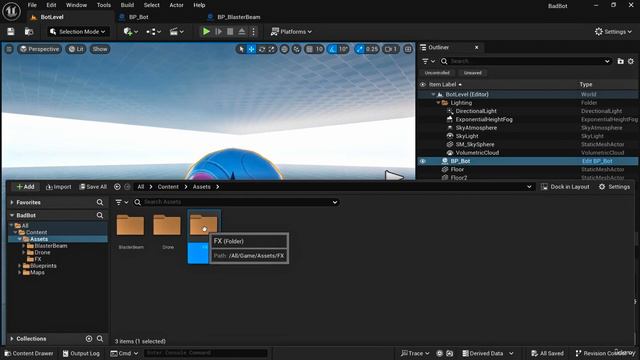The image size is (640, 360).
Task: Open the quick add actor menu
Action: (131, 31)
